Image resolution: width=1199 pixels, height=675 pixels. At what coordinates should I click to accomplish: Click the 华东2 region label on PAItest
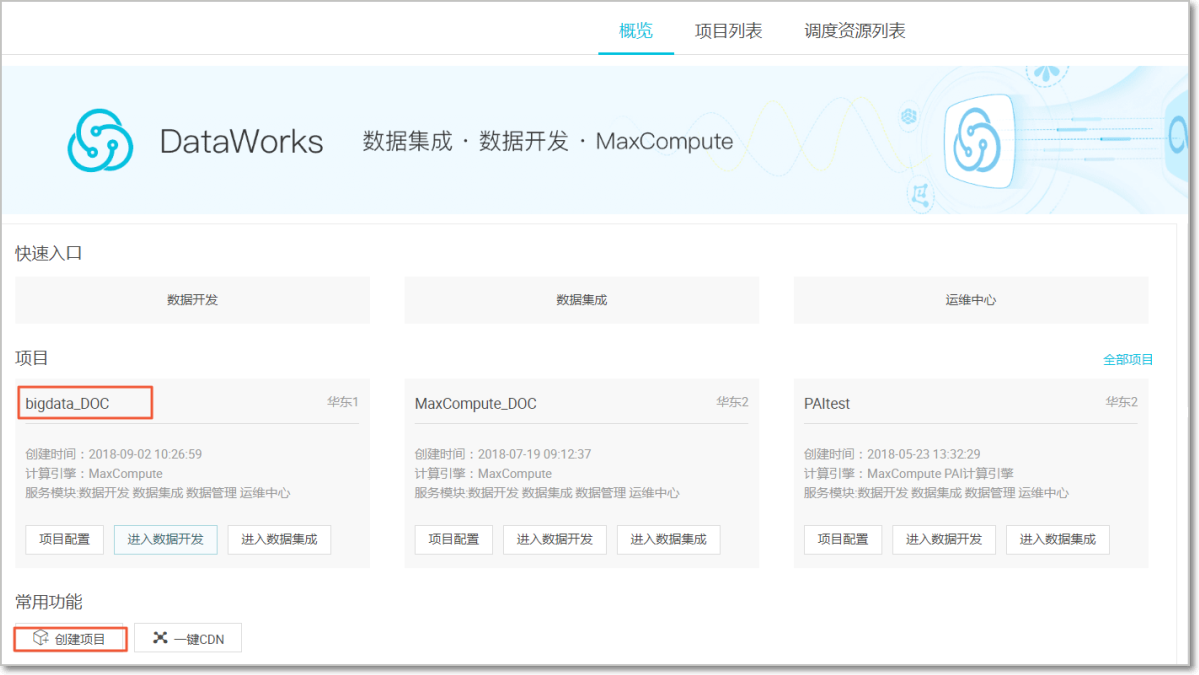click(1121, 402)
